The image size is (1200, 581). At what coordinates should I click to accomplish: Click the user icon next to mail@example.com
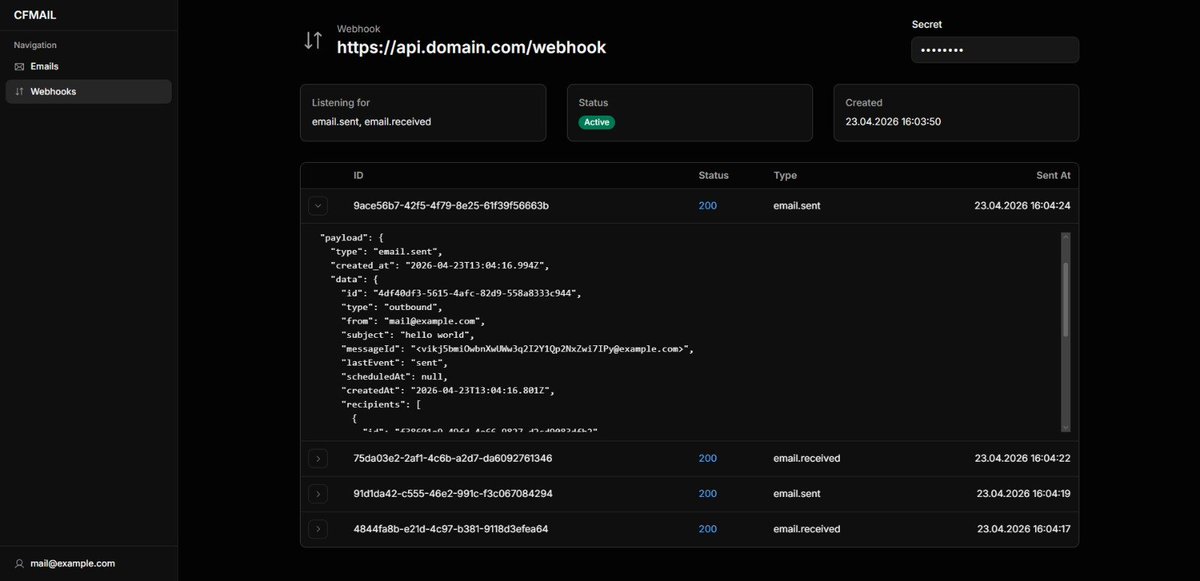19,563
